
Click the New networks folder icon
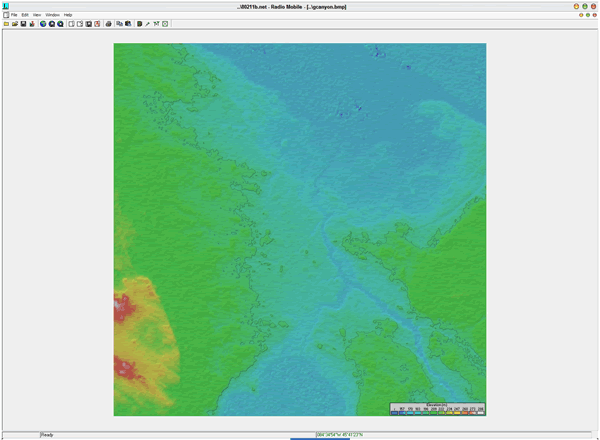(5, 23)
